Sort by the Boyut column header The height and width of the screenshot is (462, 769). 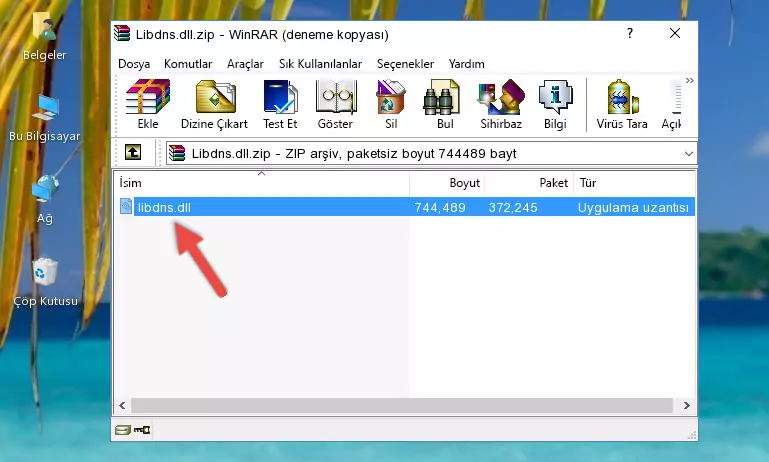point(447,183)
